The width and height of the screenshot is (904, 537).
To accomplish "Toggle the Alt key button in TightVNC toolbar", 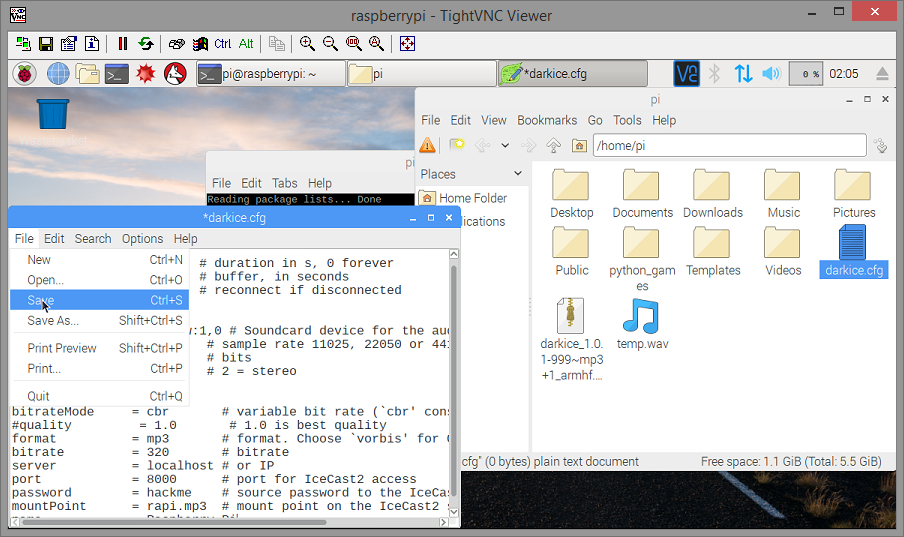I will point(246,44).
